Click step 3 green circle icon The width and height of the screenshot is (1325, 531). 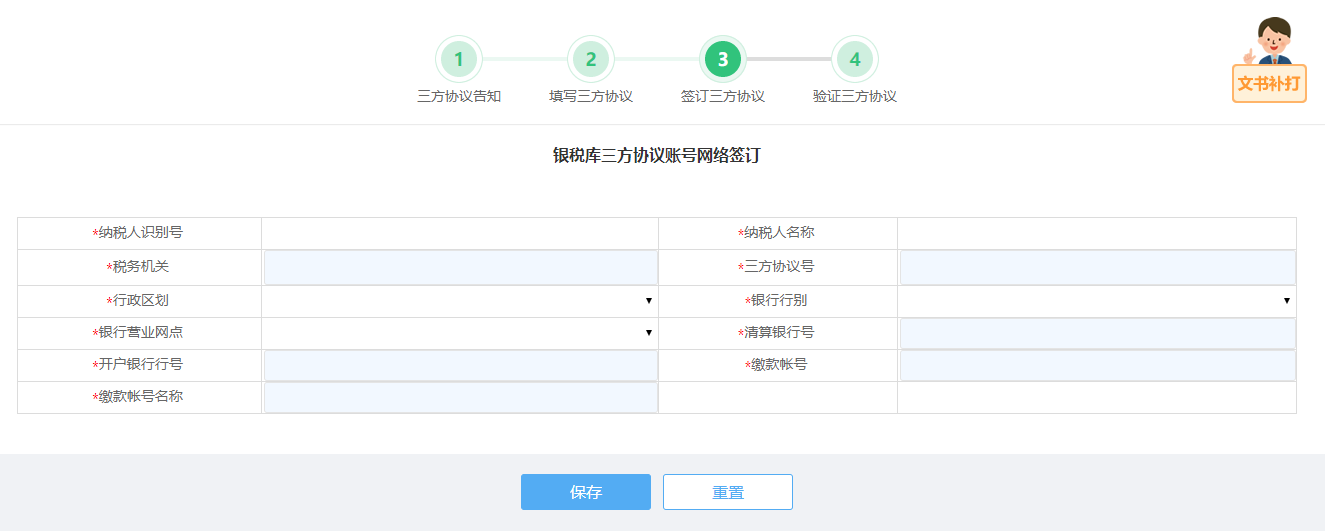(x=723, y=60)
